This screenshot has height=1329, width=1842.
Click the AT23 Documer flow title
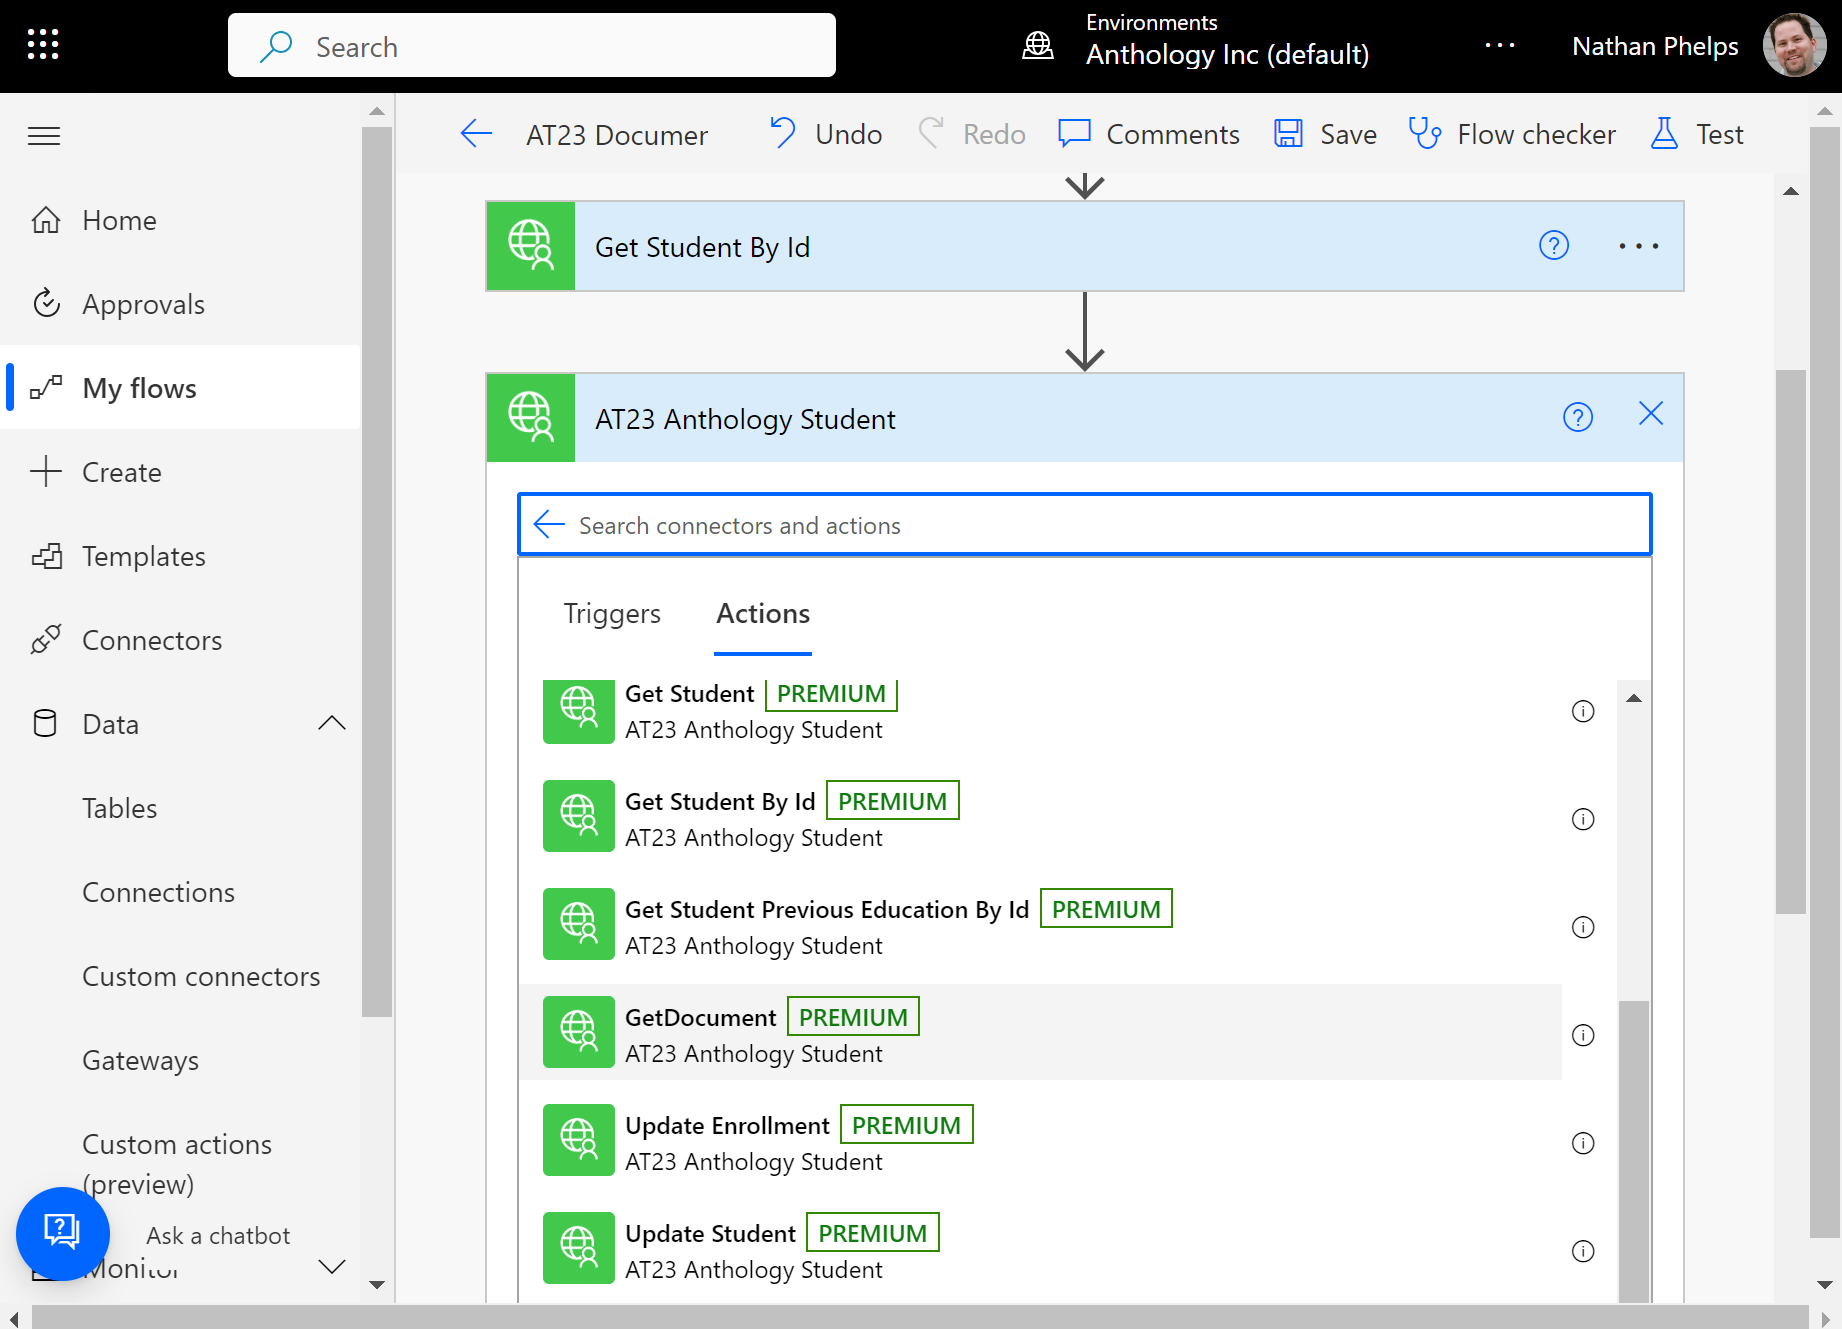tap(617, 135)
